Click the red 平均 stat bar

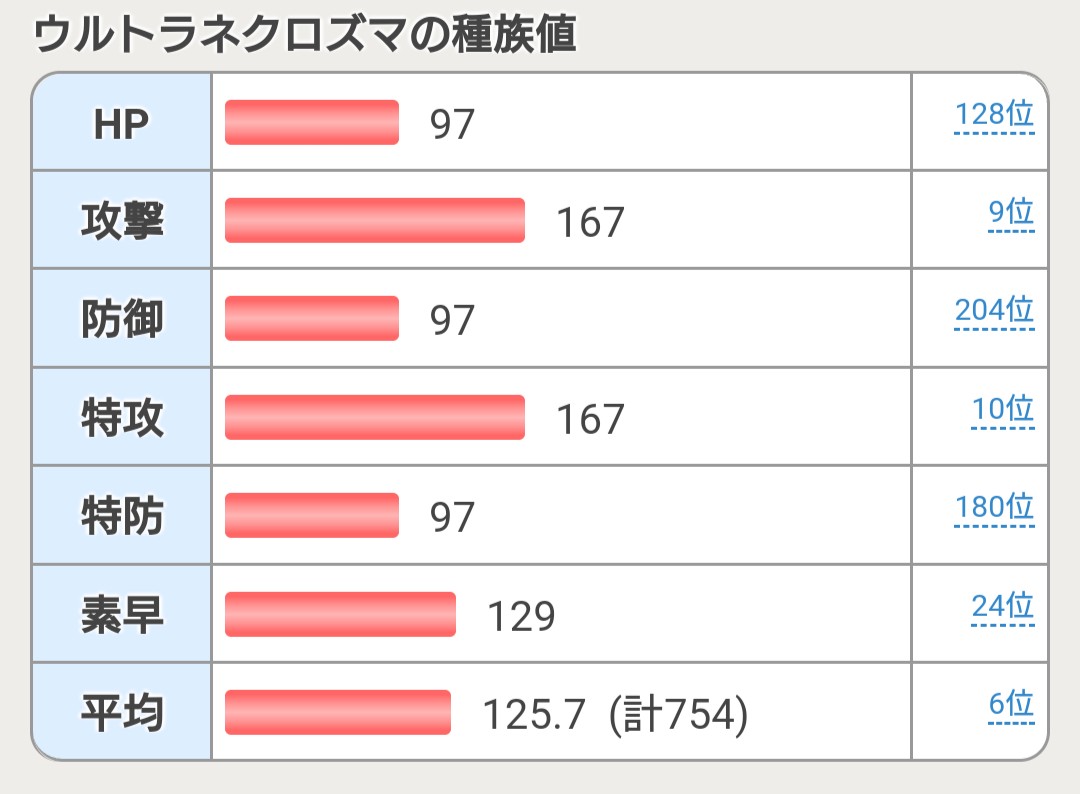click(338, 712)
